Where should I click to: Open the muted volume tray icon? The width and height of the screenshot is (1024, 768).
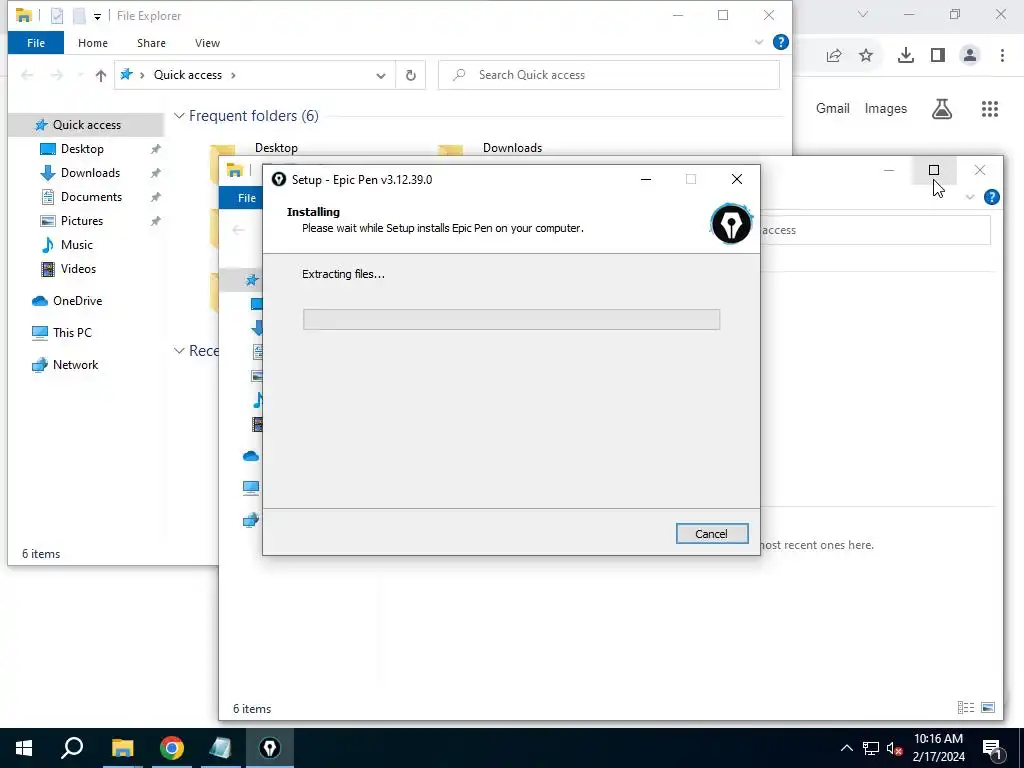tap(894, 748)
